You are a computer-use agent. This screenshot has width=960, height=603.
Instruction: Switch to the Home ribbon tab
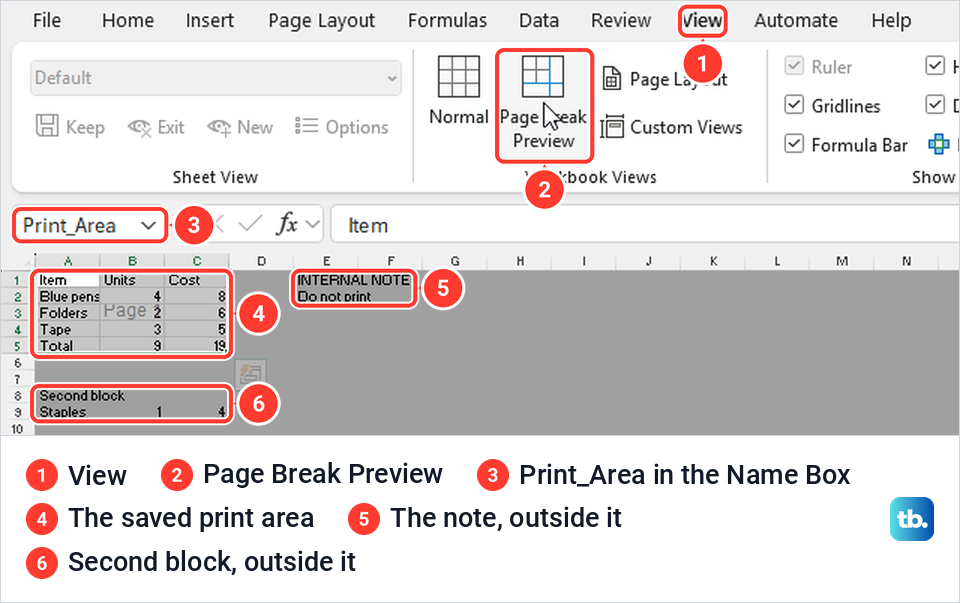tap(127, 20)
